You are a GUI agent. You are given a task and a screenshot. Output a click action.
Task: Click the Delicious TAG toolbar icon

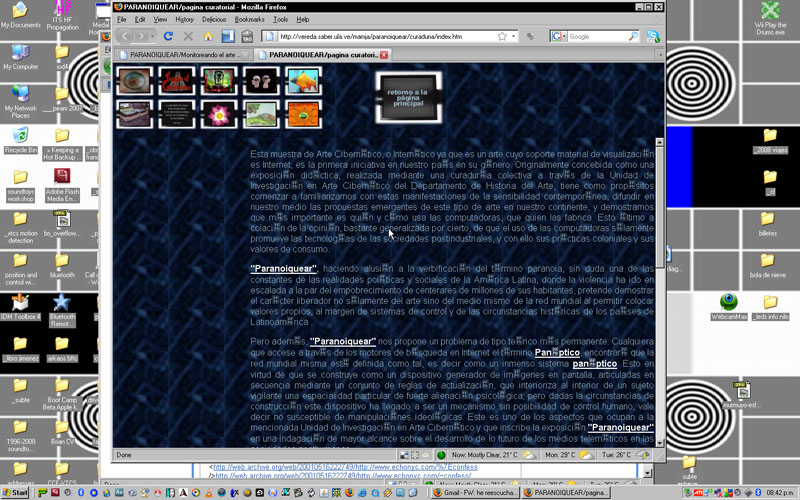tap(247, 36)
